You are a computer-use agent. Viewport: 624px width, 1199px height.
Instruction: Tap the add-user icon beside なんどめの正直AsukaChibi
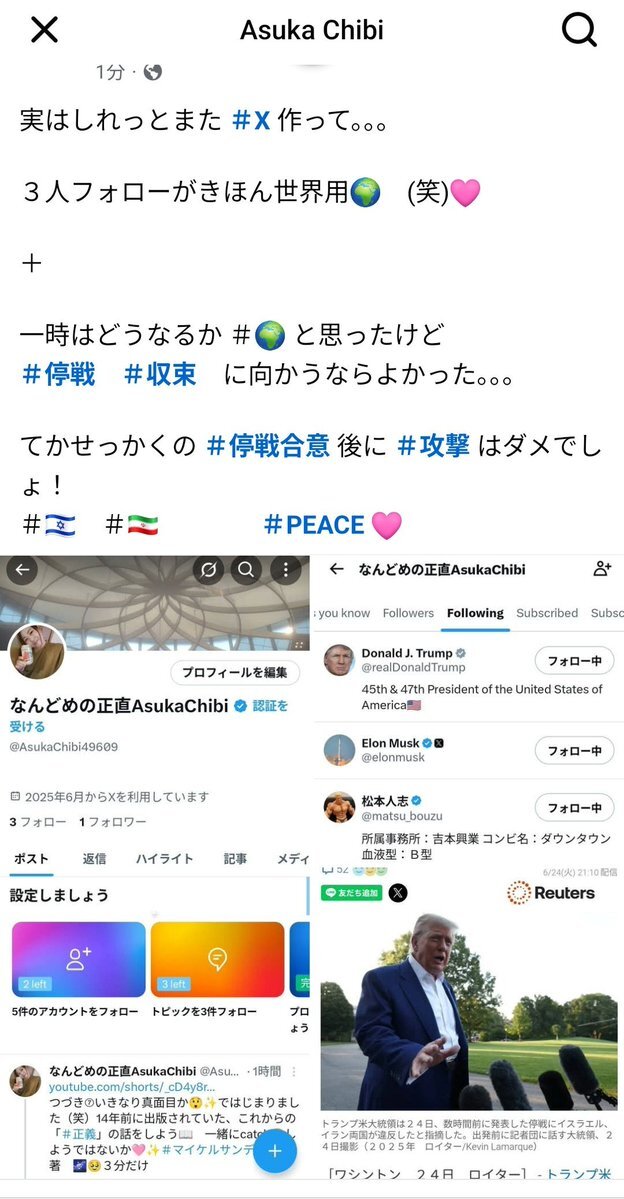click(x=603, y=569)
